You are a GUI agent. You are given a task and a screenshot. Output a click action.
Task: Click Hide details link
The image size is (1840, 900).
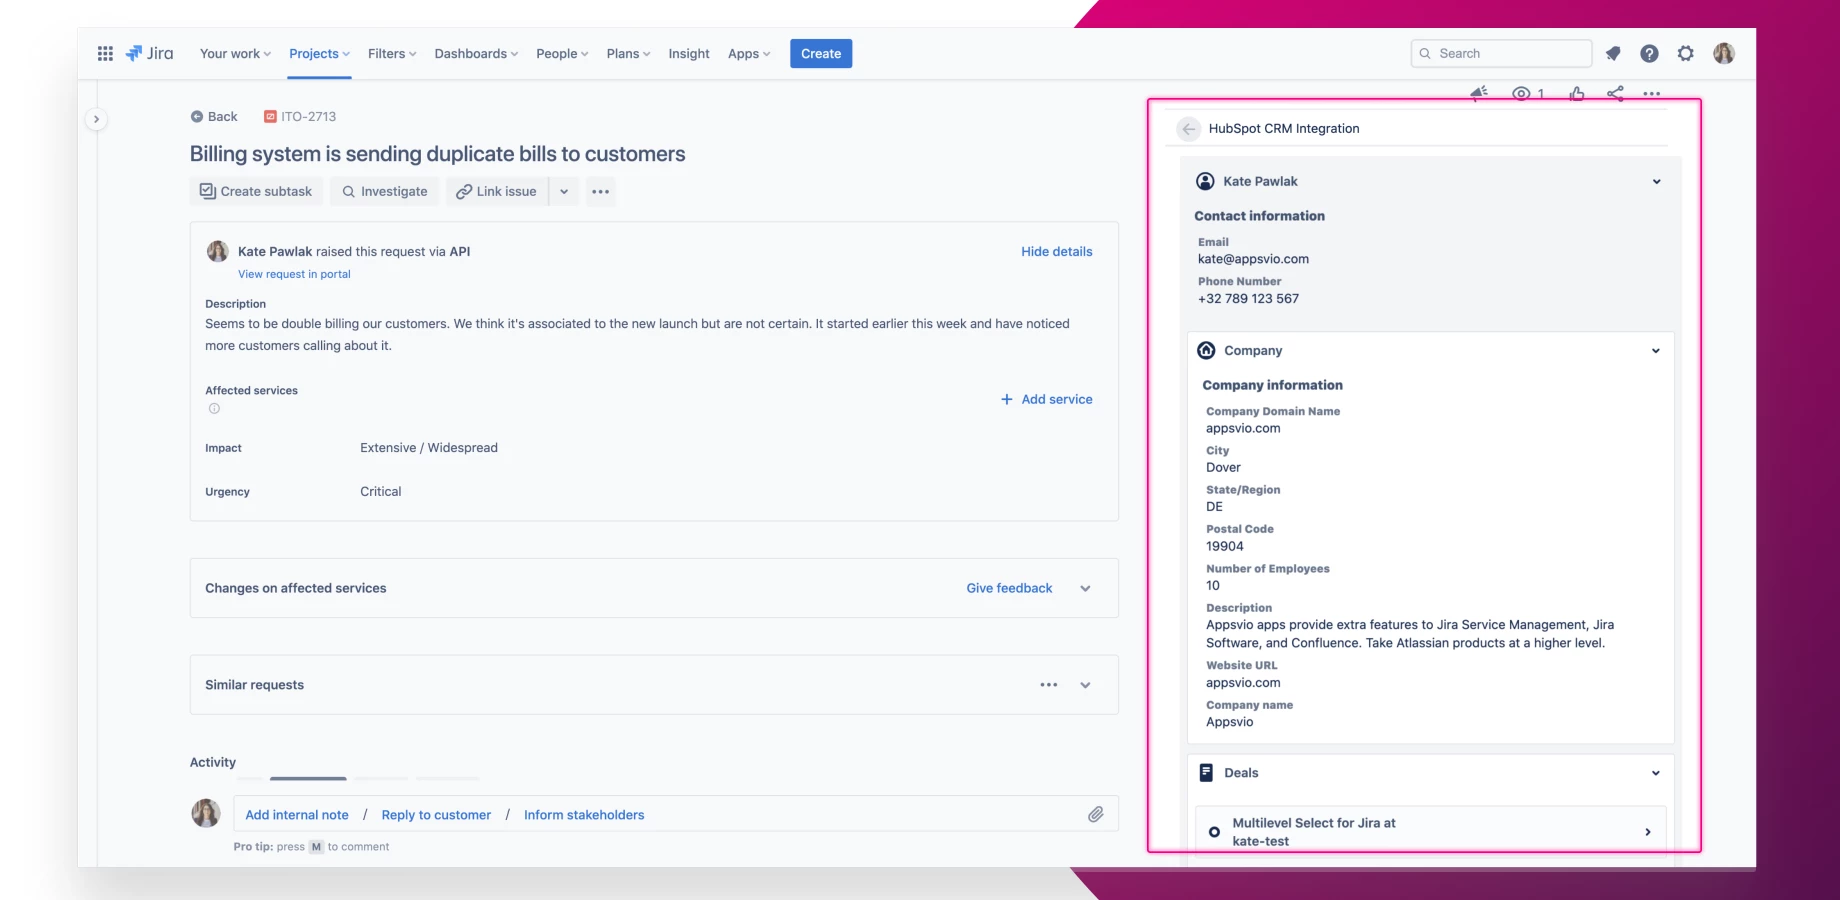(1057, 252)
